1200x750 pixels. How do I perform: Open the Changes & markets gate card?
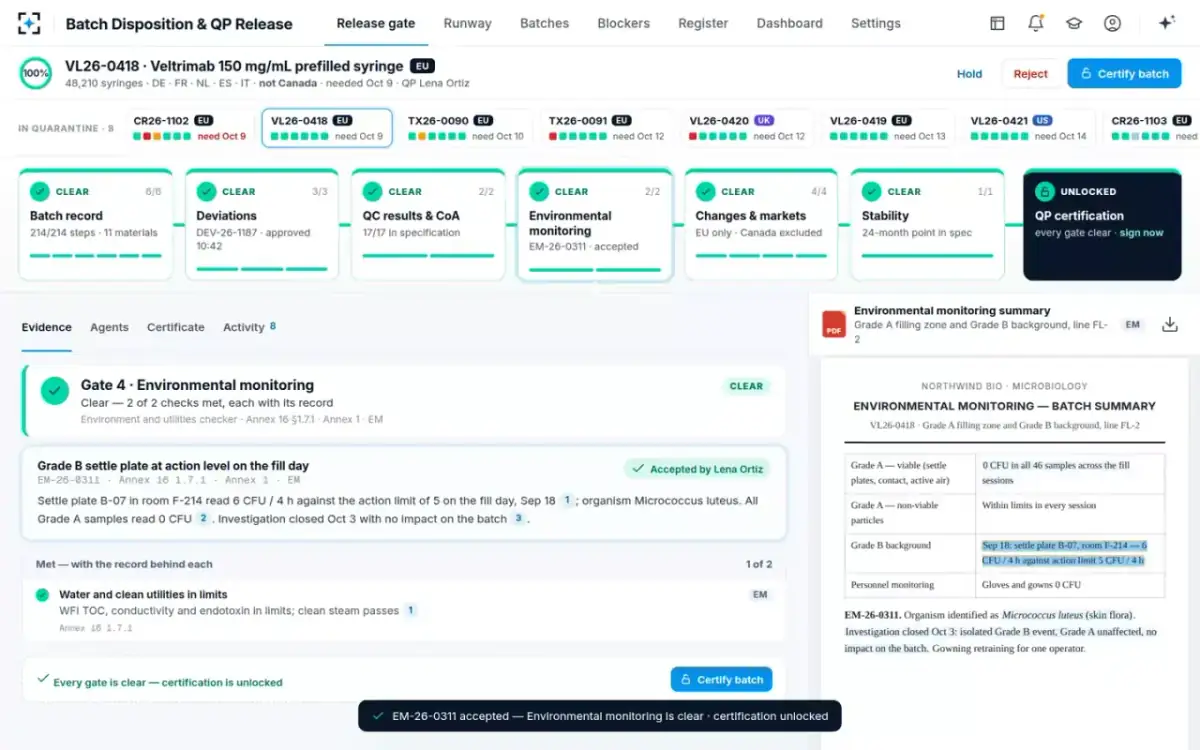pyautogui.click(x=761, y=224)
